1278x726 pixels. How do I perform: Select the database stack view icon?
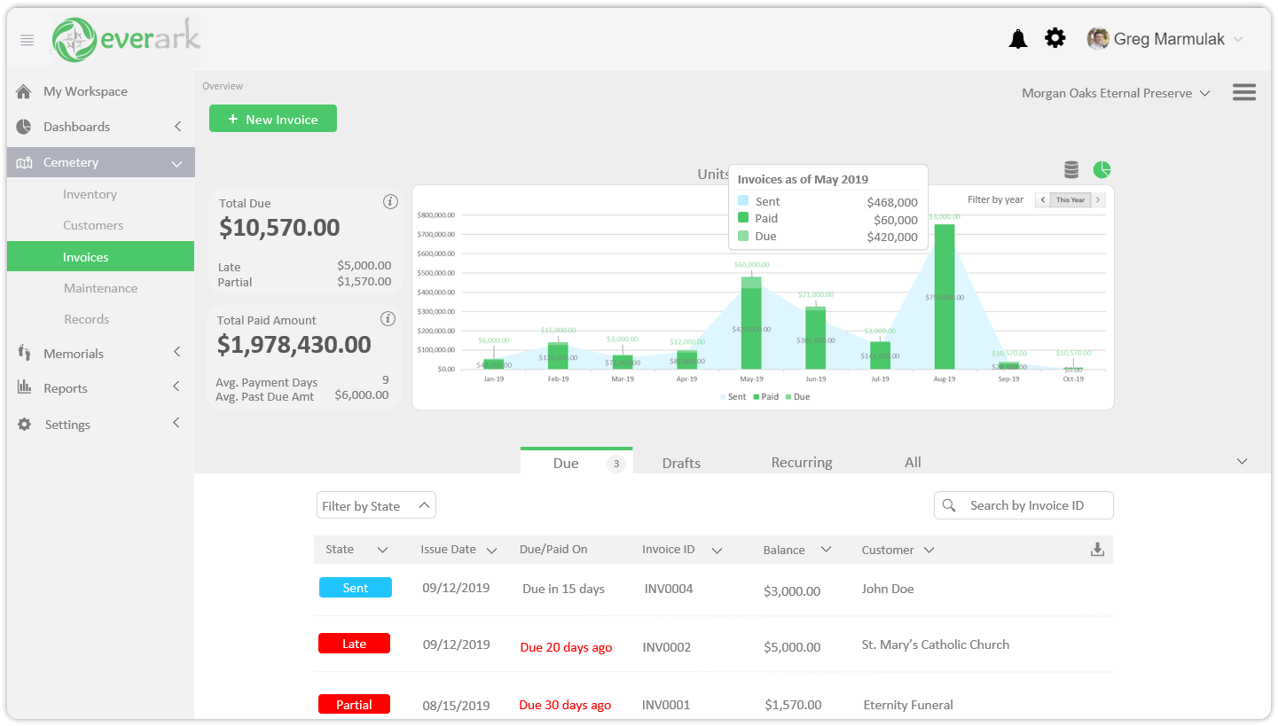click(x=1071, y=170)
